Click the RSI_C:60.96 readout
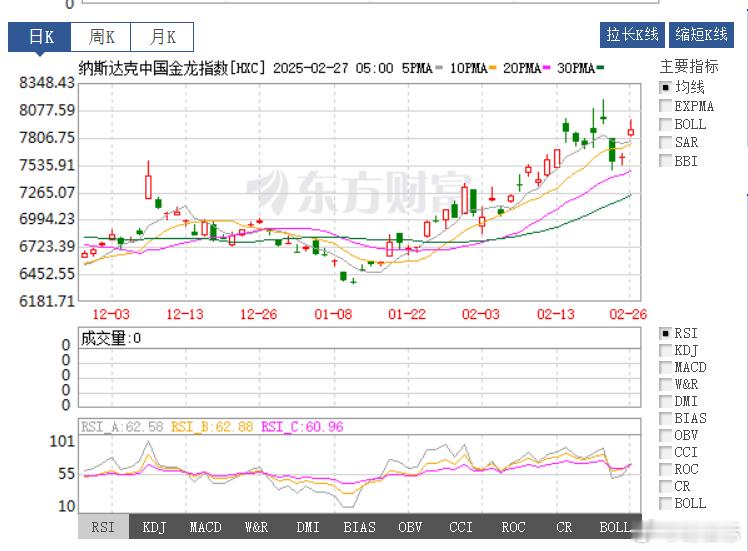 302,426
